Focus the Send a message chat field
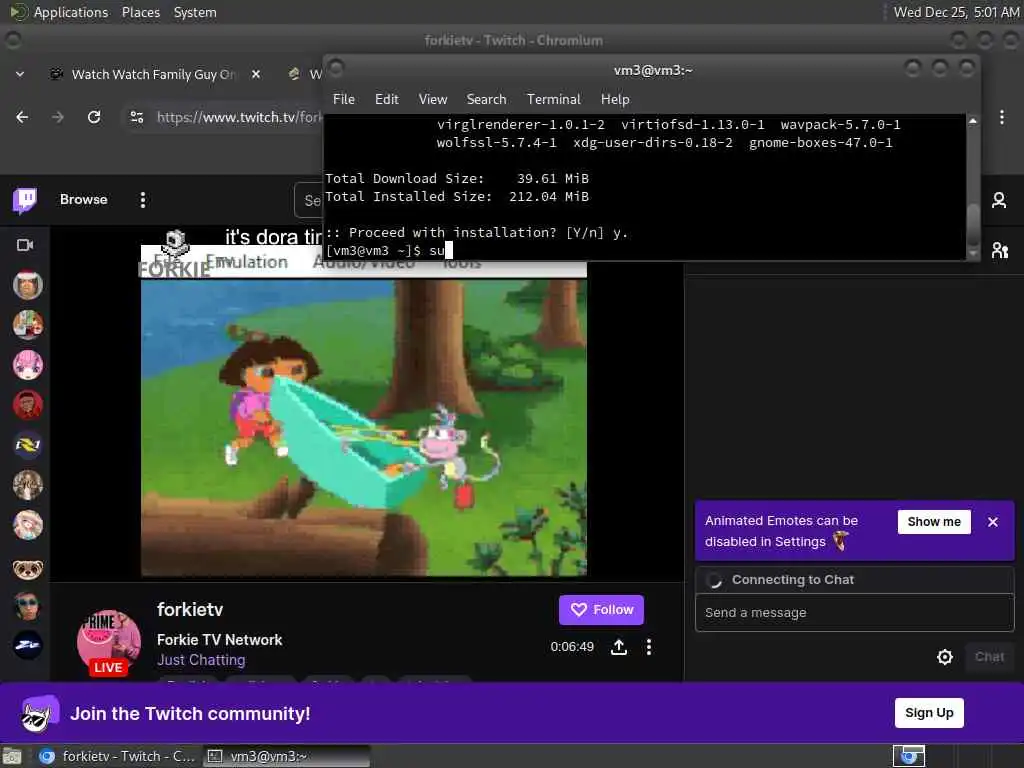Viewport: 1024px width, 768px height. pyautogui.click(x=854, y=613)
